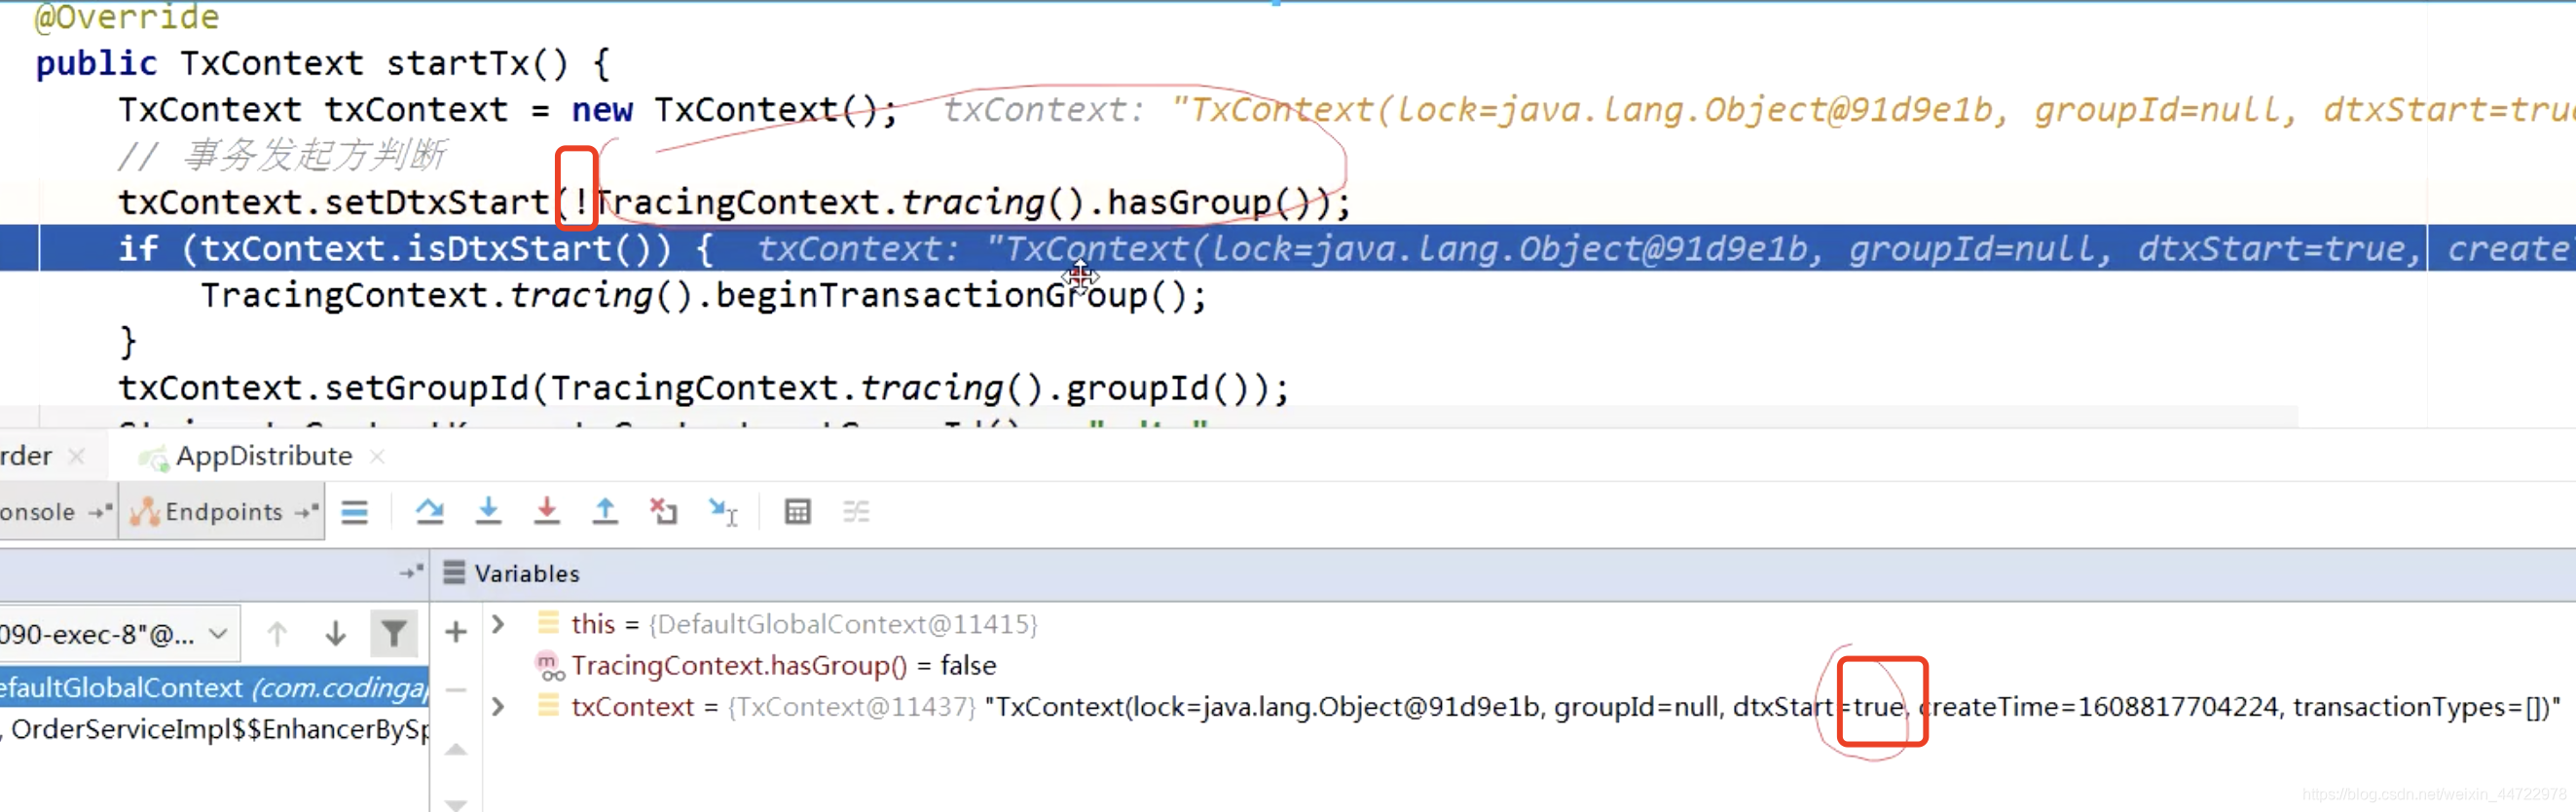Click the Run to Cursor icon
Viewport: 2576px width, 812px height.
tap(722, 512)
